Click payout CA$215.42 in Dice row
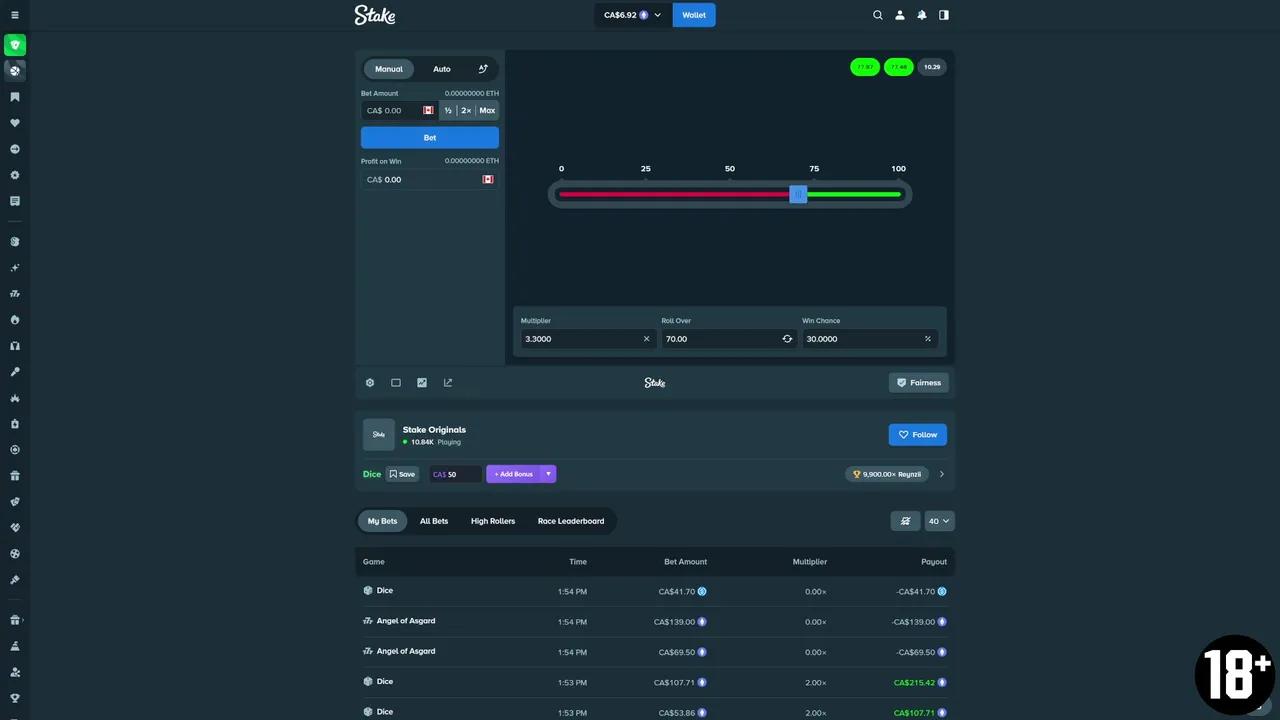 [914, 682]
